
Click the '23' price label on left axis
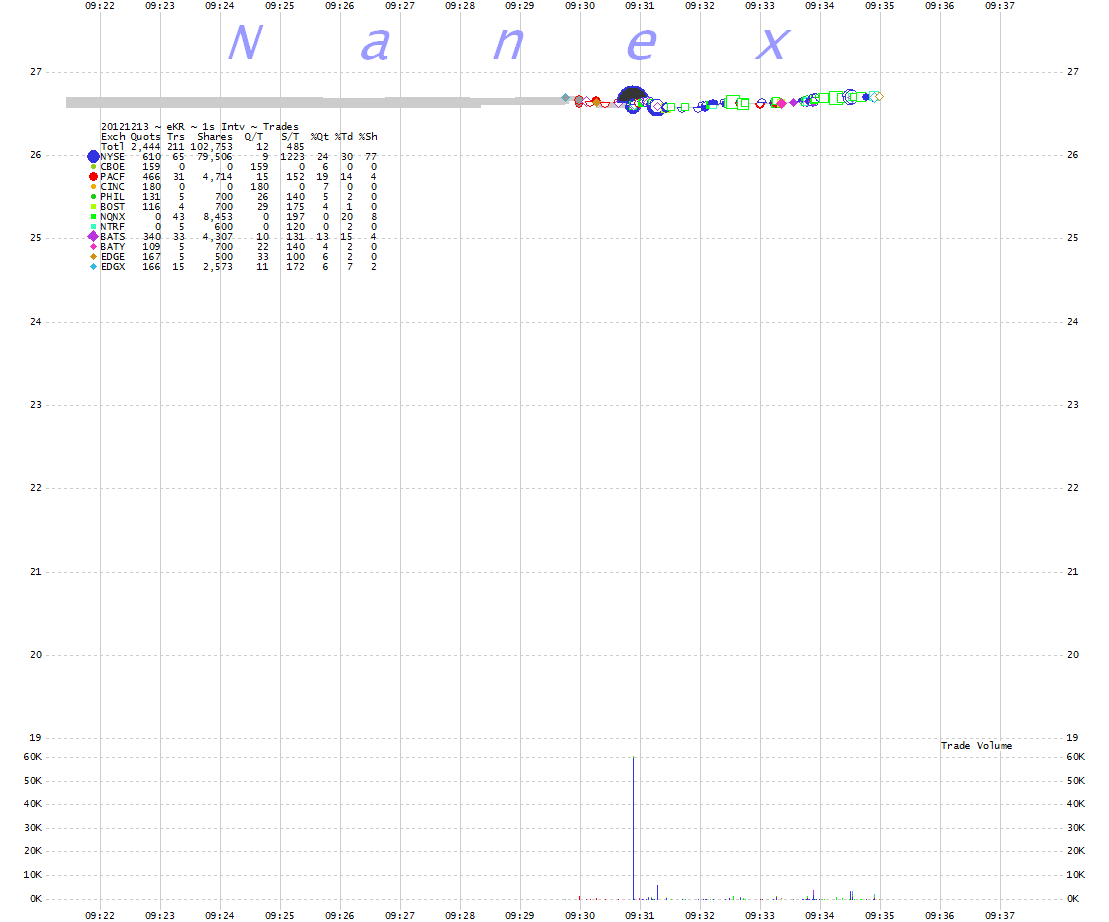[36, 404]
